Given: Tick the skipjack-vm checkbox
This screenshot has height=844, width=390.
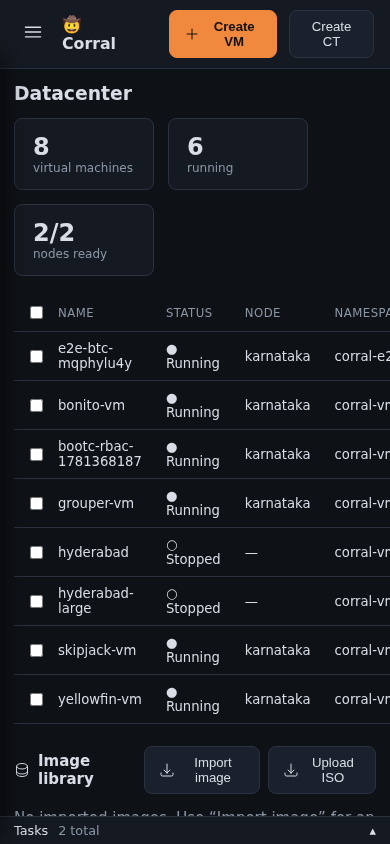Looking at the screenshot, I should click(x=37, y=650).
